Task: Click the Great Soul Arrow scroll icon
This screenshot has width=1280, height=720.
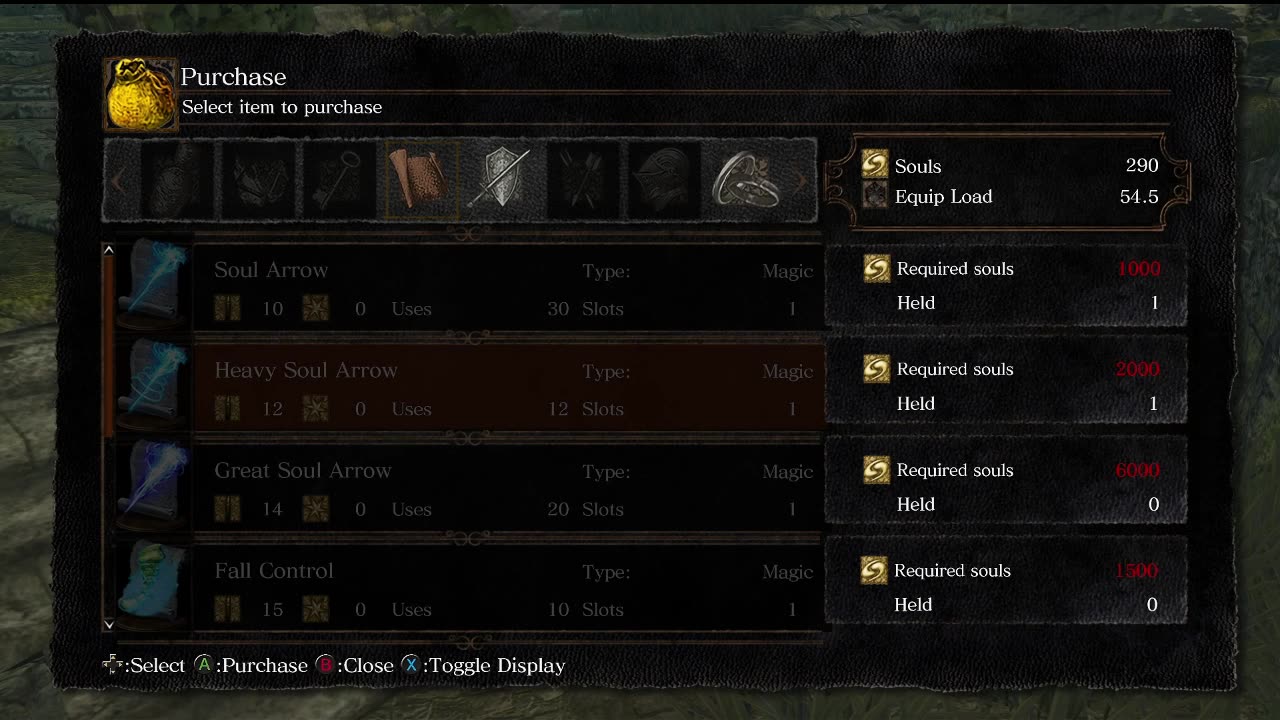Action: coord(154,487)
